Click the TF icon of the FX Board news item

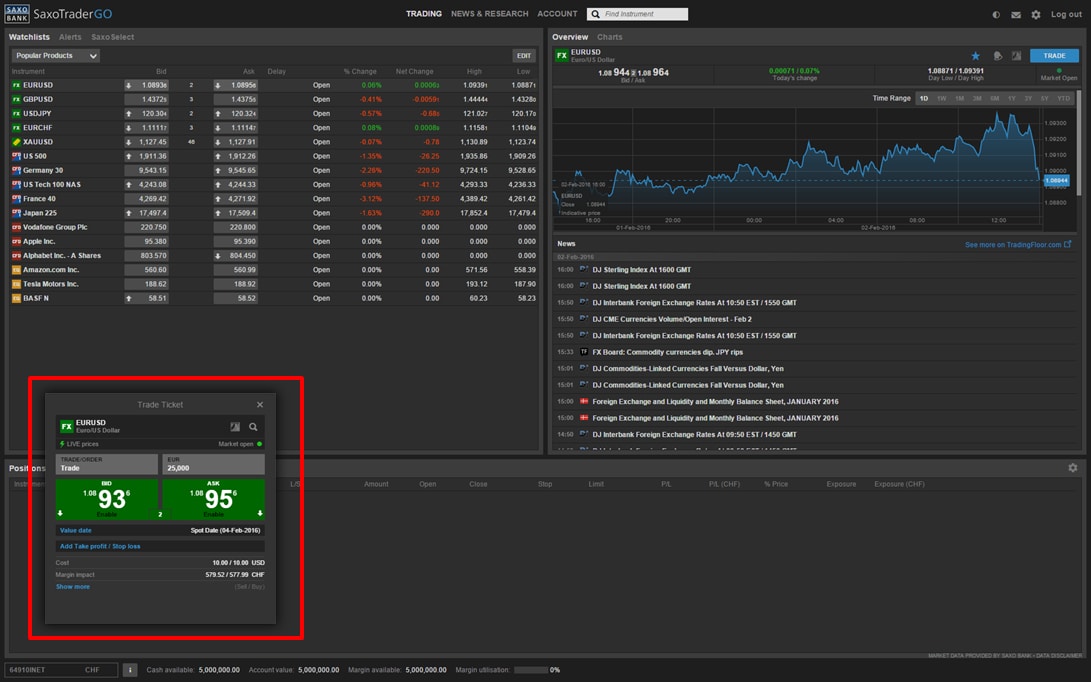pyautogui.click(x=584, y=352)
